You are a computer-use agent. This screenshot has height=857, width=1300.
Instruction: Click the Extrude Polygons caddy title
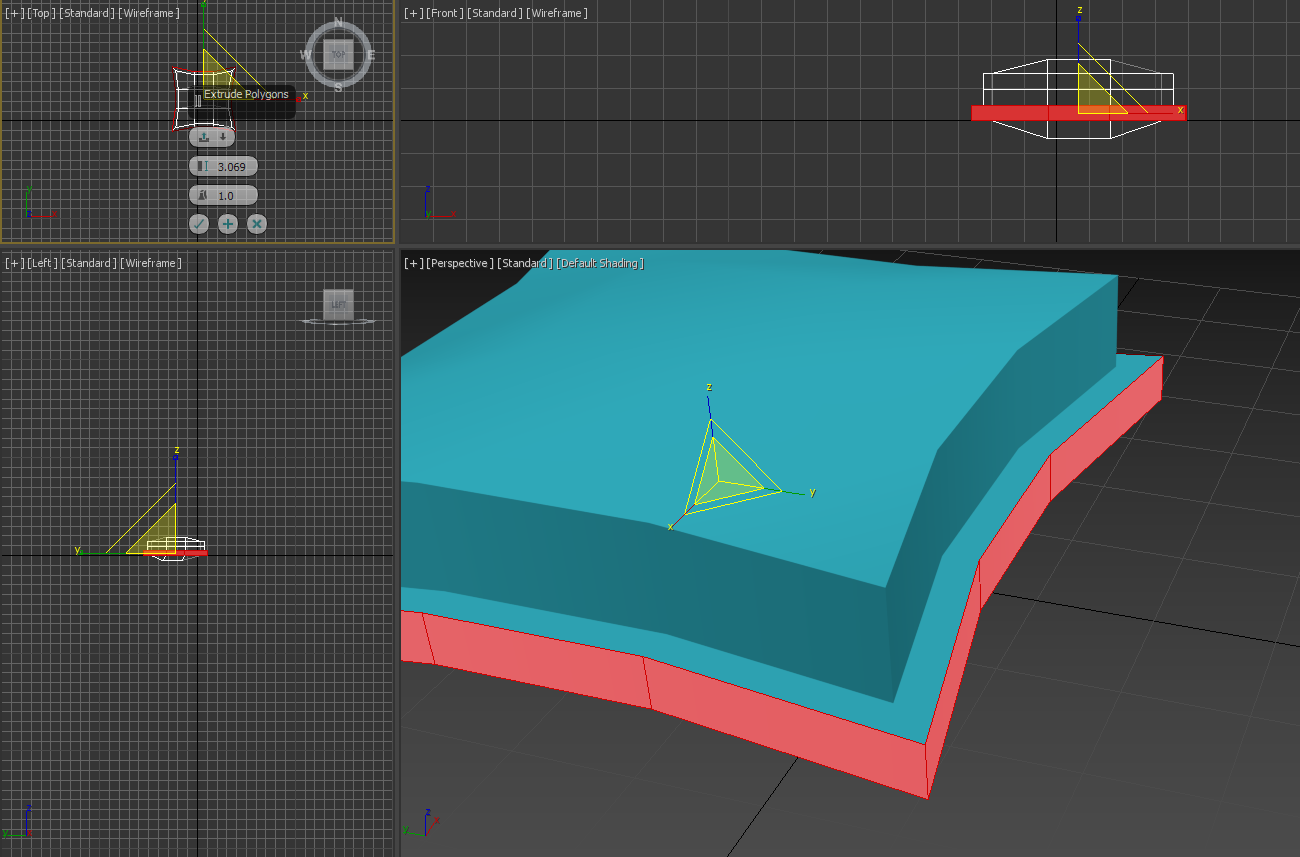(x=246, y=95)
